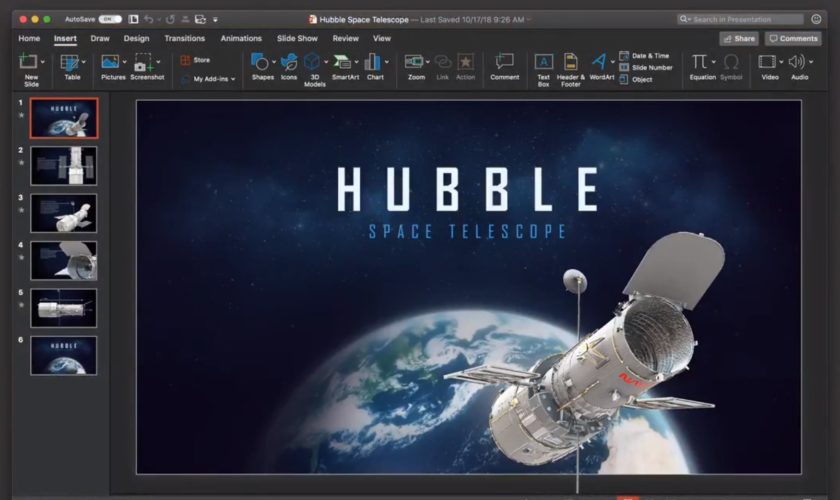This screenshot has width=840, height=500.
Task: Insert a SmartArt graphic
Action: tap(343, 63)
